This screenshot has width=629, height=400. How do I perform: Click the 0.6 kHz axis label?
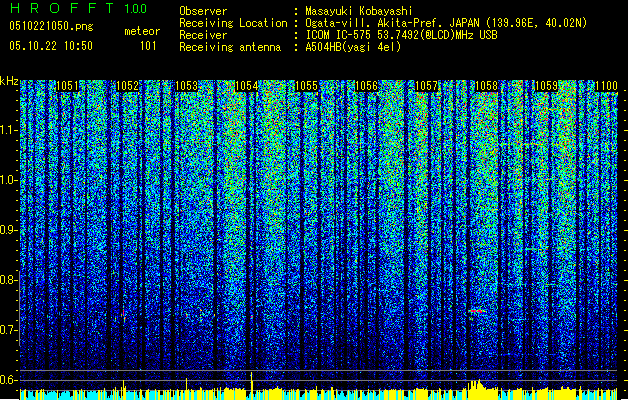9,380
